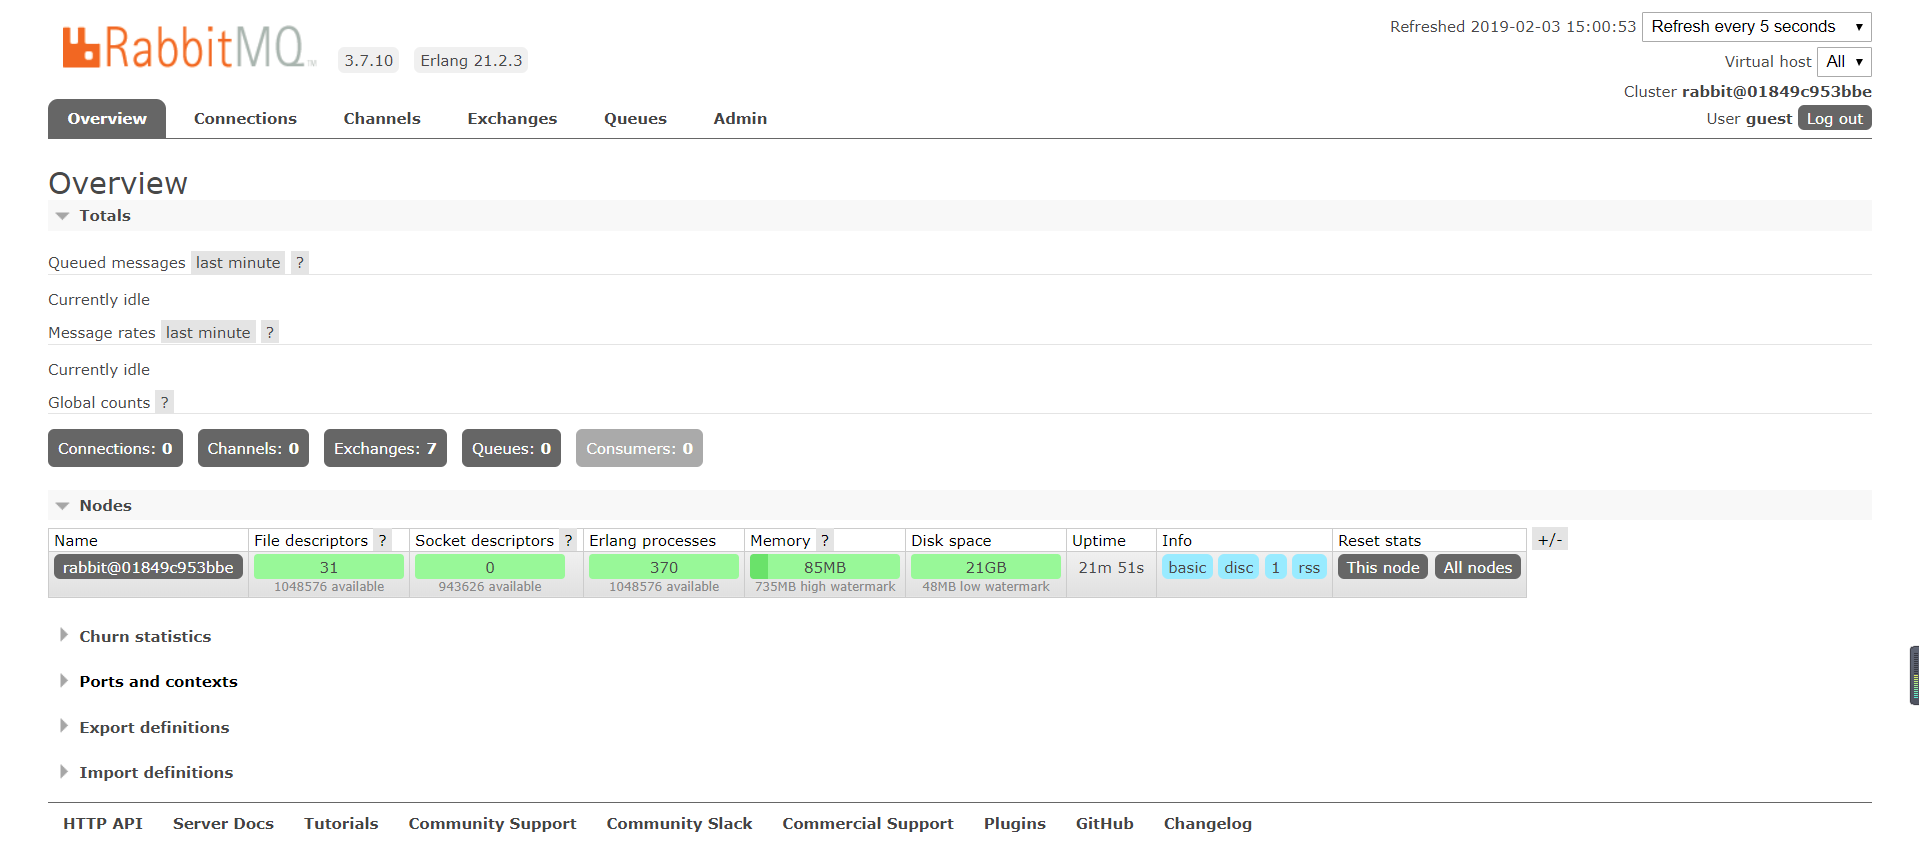Click the RabbitMQ logo
This screenshot has width=1919, height=852.
pyautogui.click(x=188, y=47)
